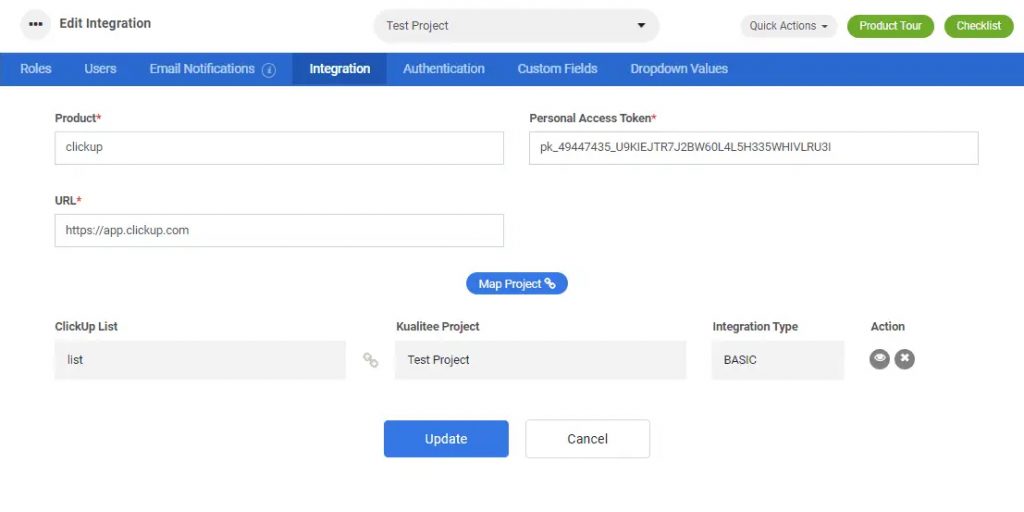The width and height of the screenshot is (1024, 512).
Task: Click the Update button
Action: point(446,439)
